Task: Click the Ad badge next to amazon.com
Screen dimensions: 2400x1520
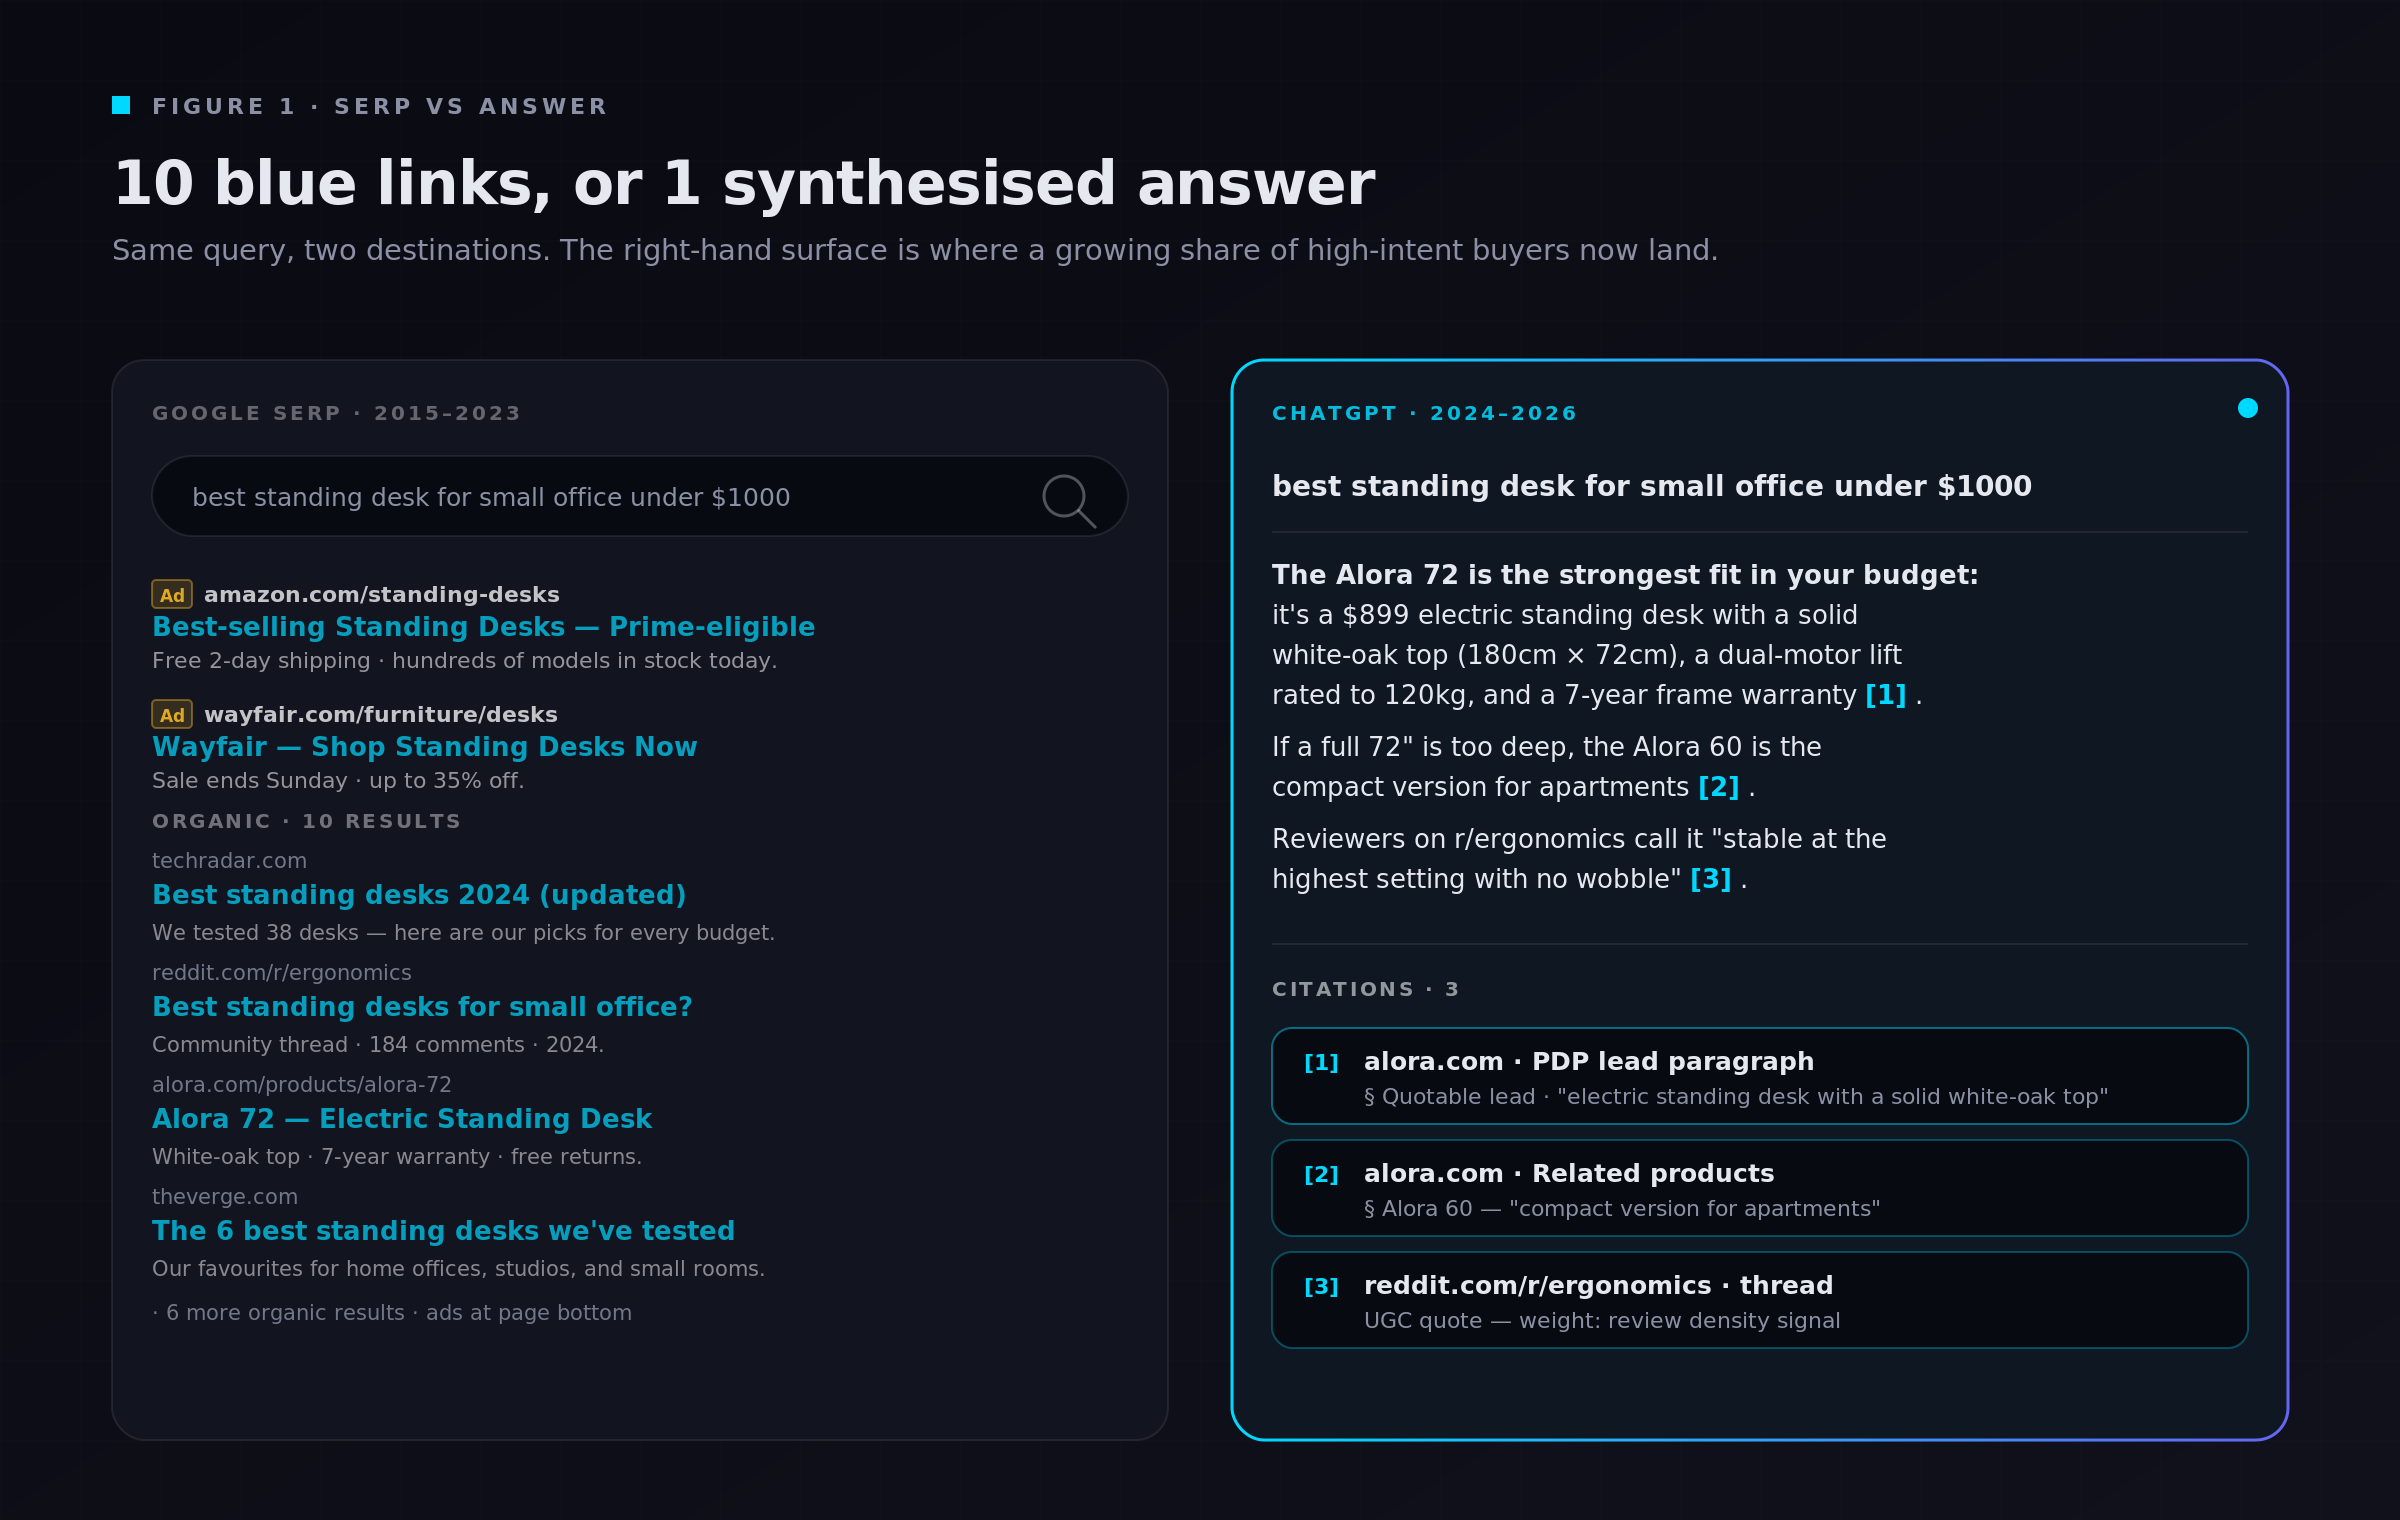Action: click(172, 594)
